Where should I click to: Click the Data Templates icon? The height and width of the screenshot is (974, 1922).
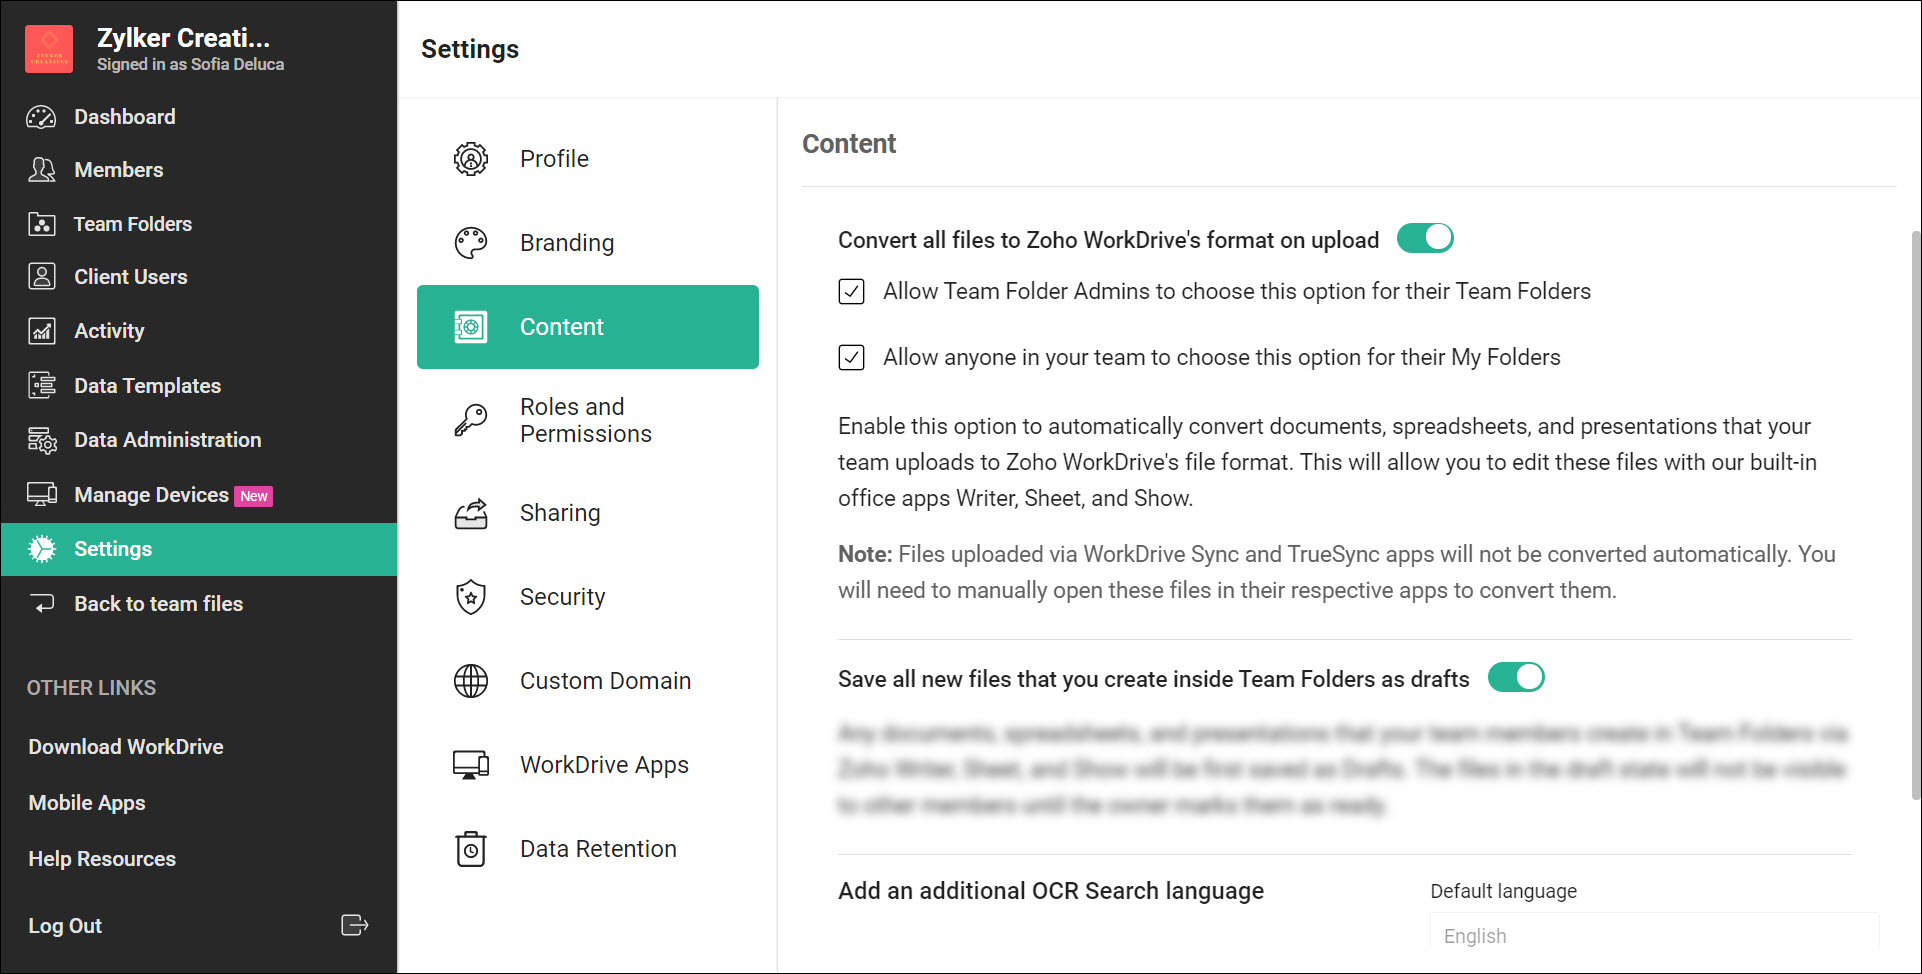click(41, 386)
